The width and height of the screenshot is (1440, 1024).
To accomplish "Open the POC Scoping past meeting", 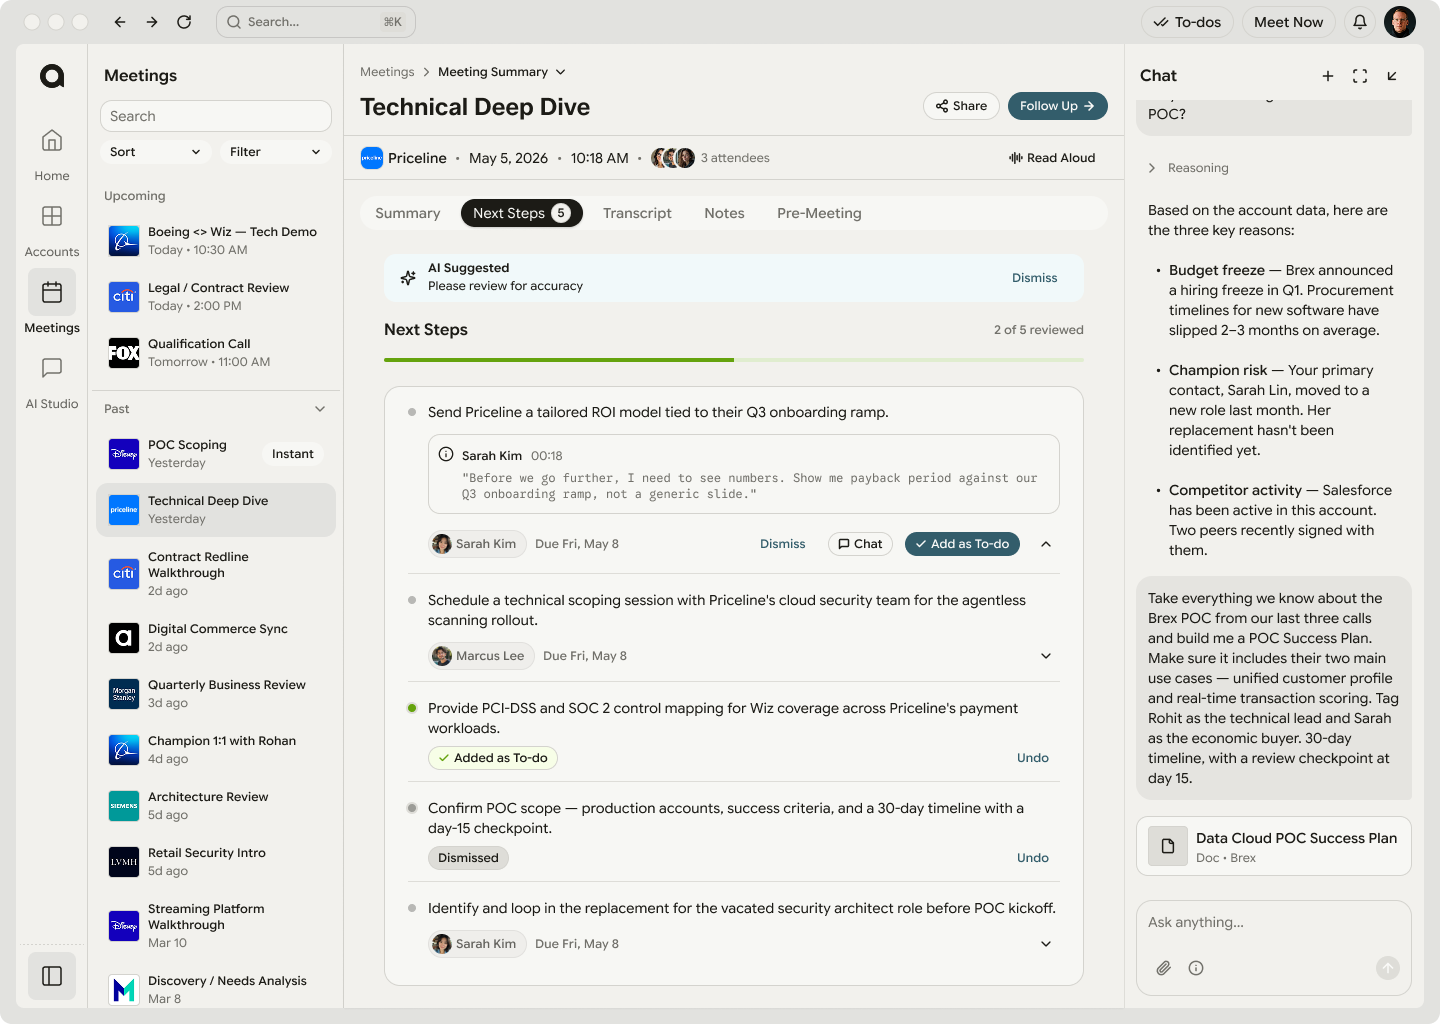I will point(216,454).
